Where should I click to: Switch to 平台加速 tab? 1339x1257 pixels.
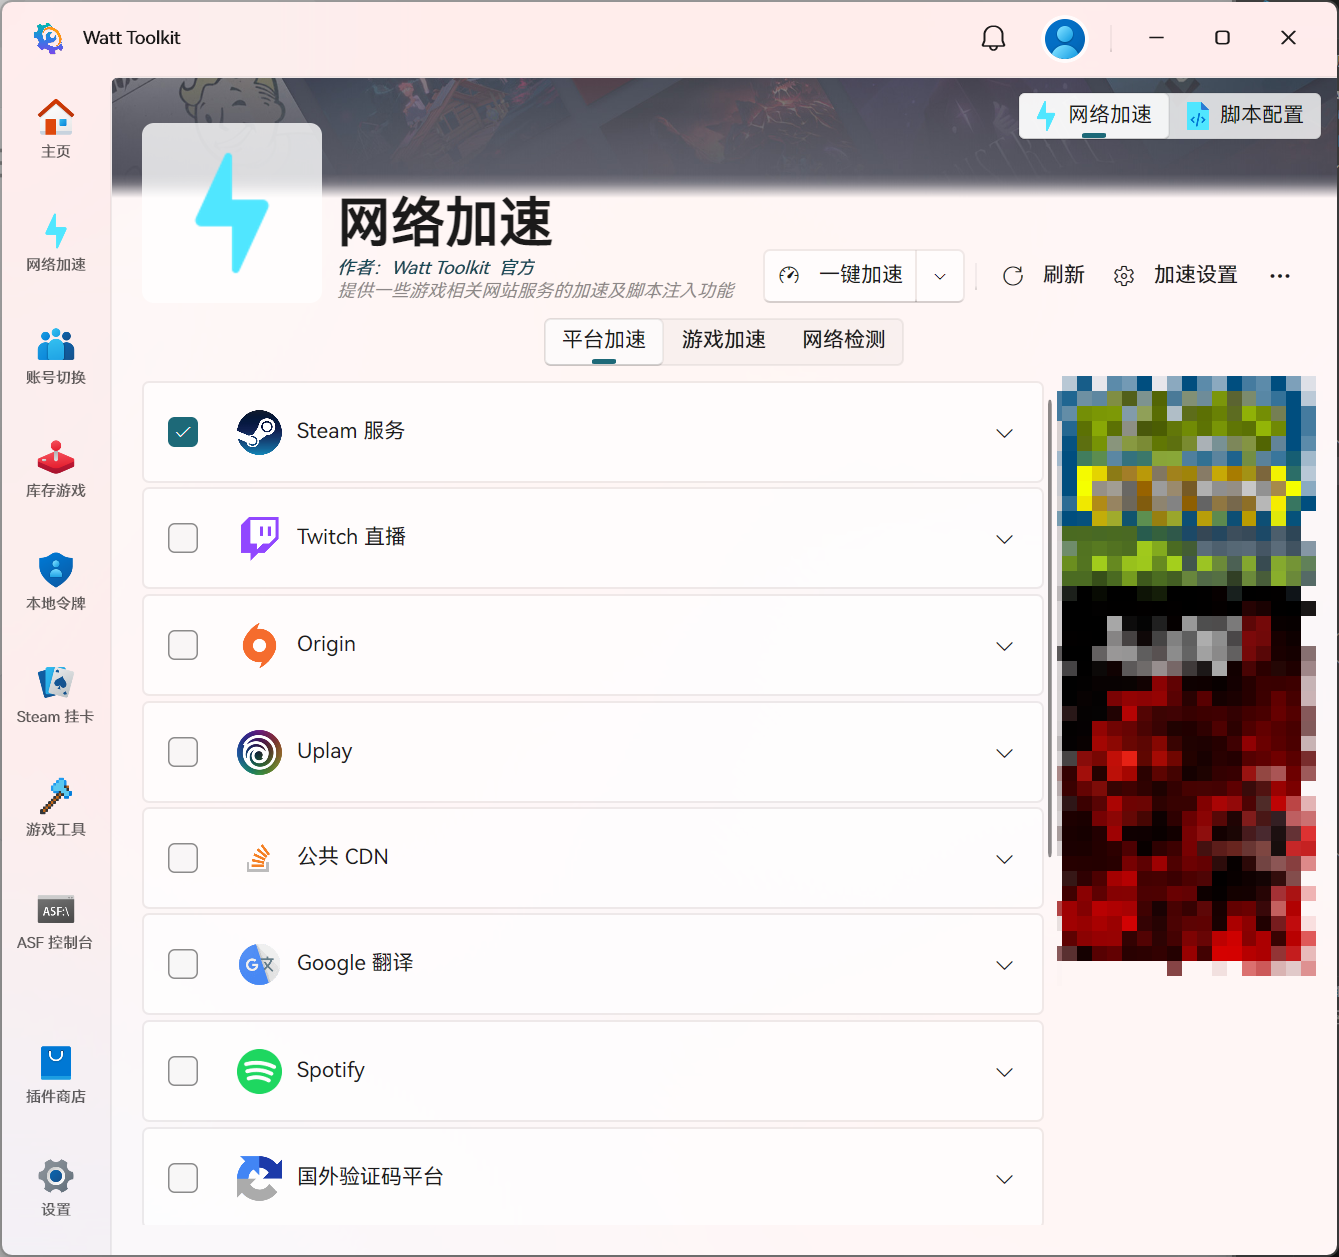click(604, 341)
